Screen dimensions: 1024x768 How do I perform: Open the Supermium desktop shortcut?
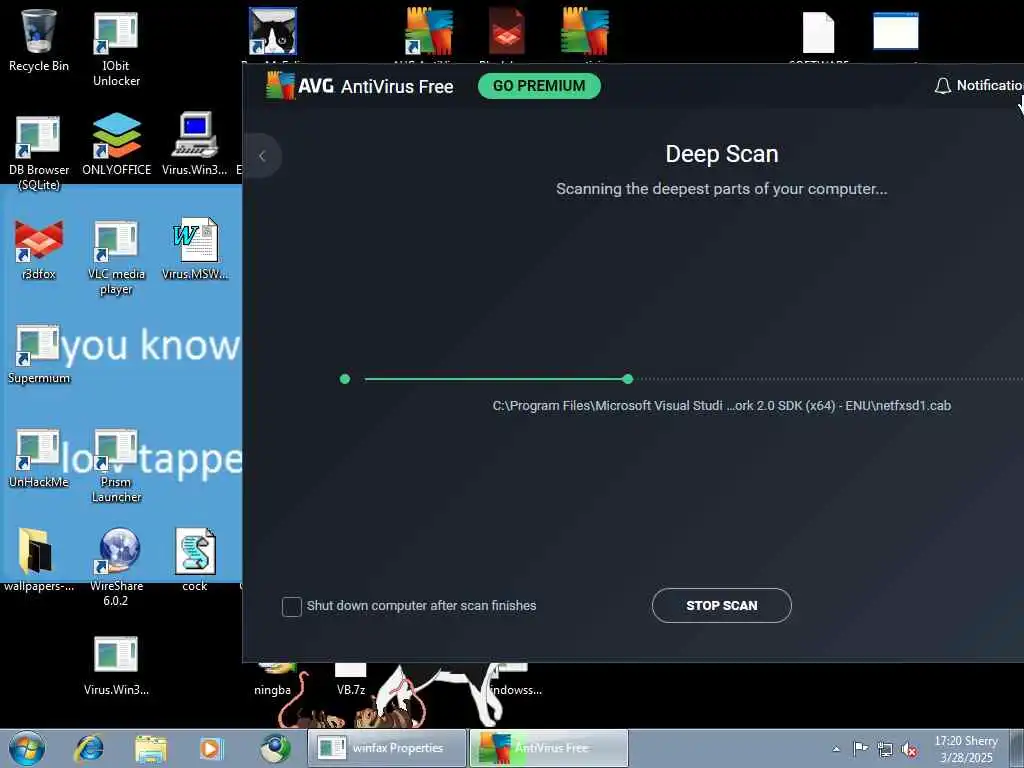tap(39, 354)
